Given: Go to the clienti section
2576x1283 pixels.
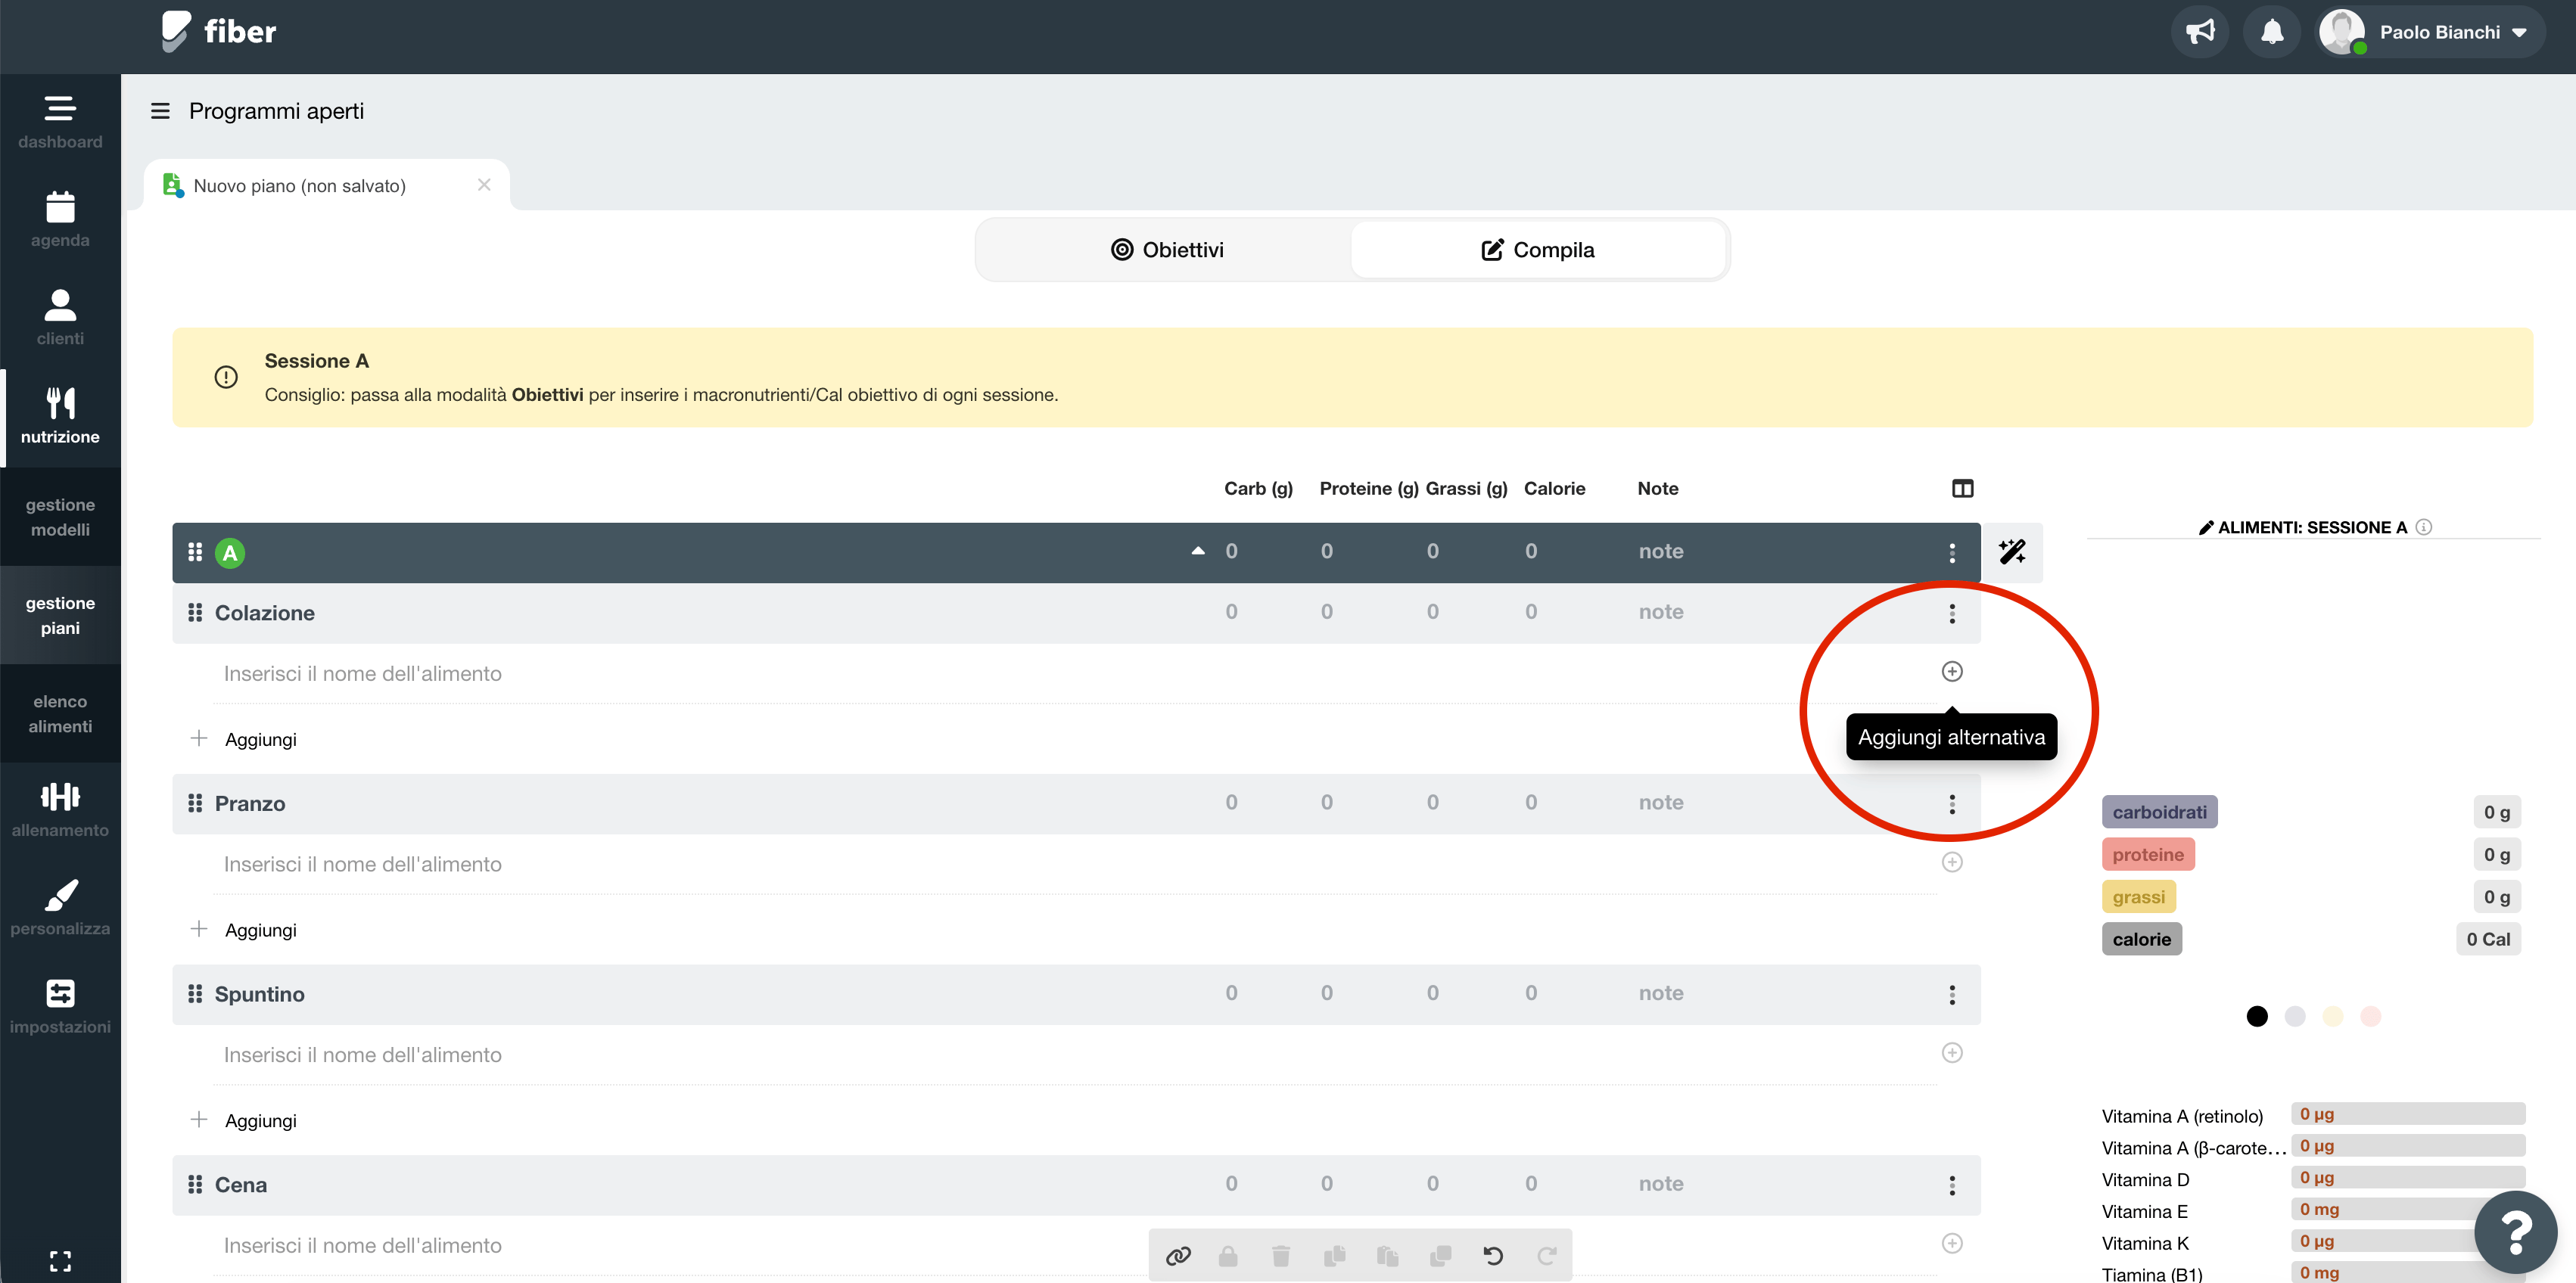Looking at the screenshot, I should point(60,319).
